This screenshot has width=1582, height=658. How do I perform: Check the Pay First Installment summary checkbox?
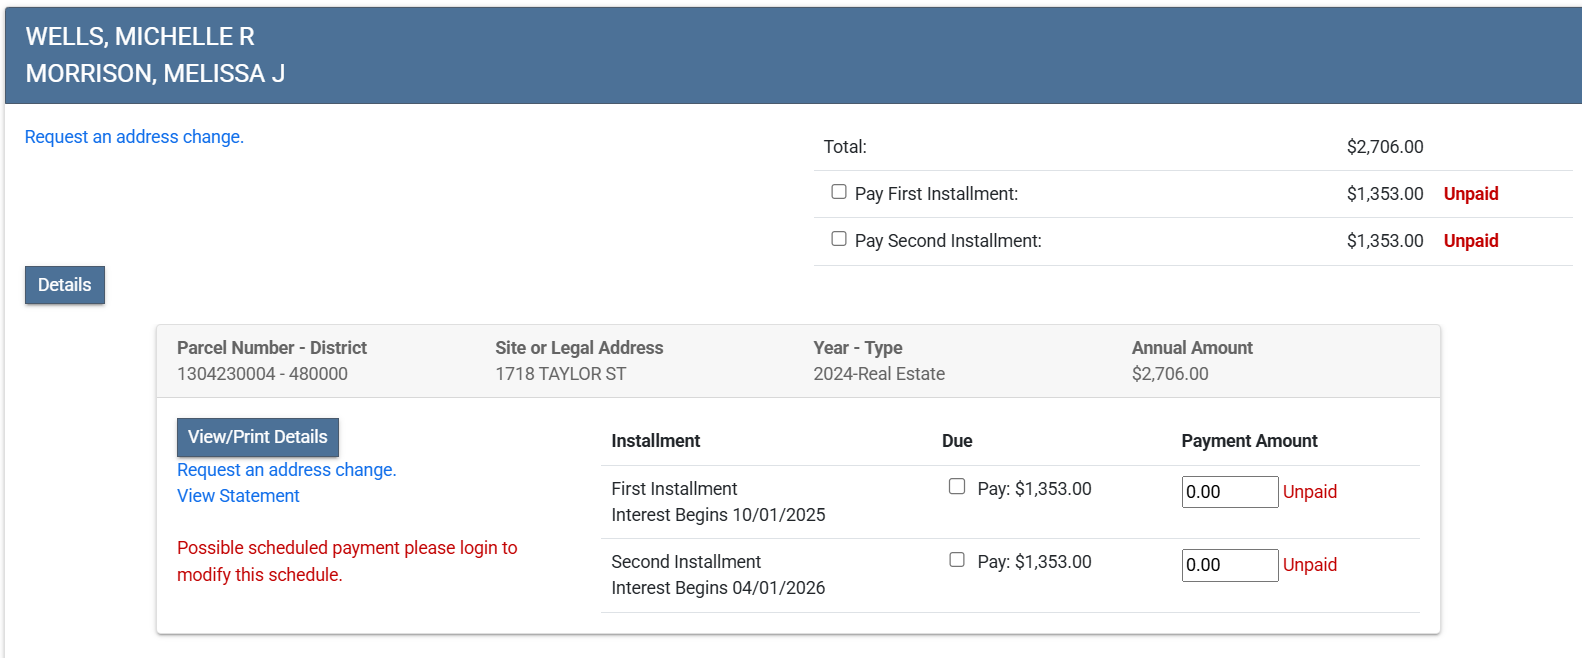(x=839, y=192)
